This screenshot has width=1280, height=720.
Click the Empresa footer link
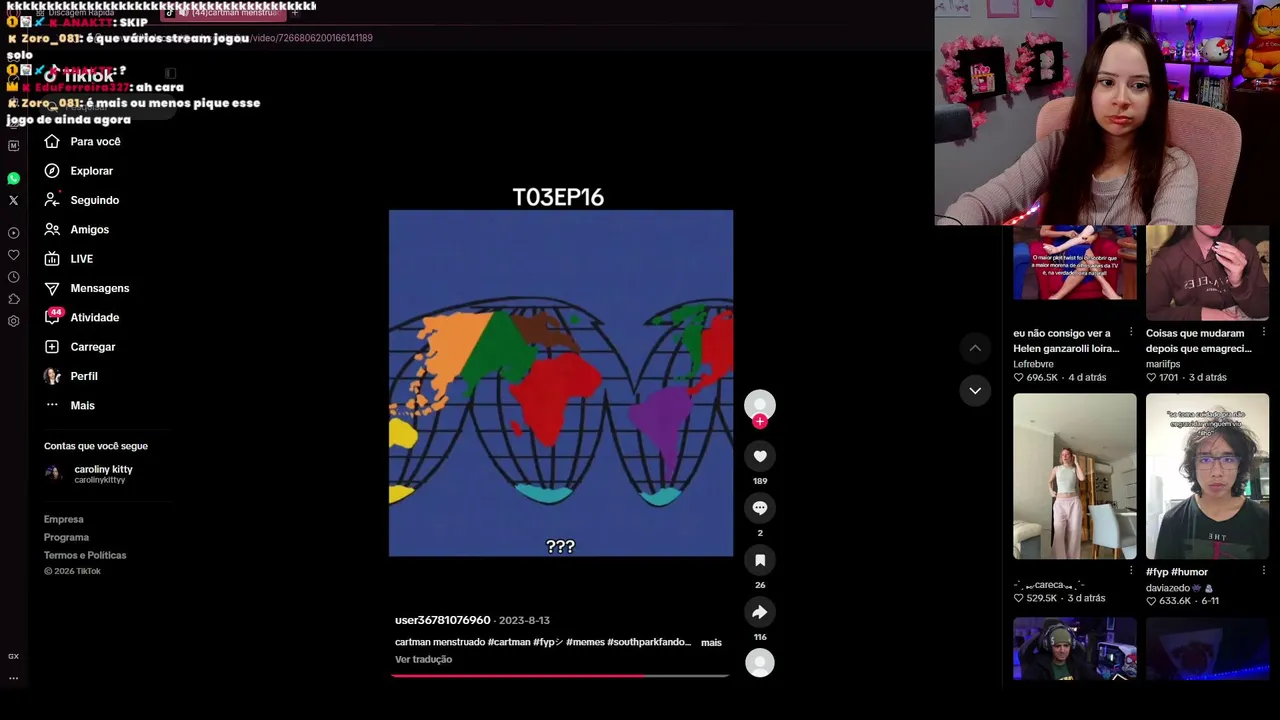pos(63,519)
